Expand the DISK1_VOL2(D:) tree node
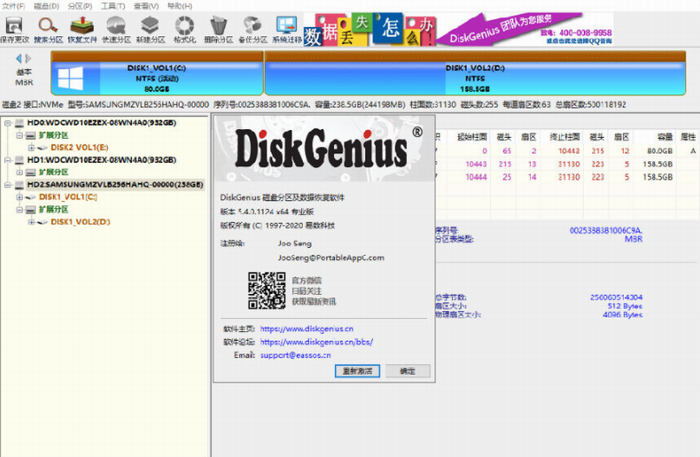The image size is (700, 457). (31, 221)
